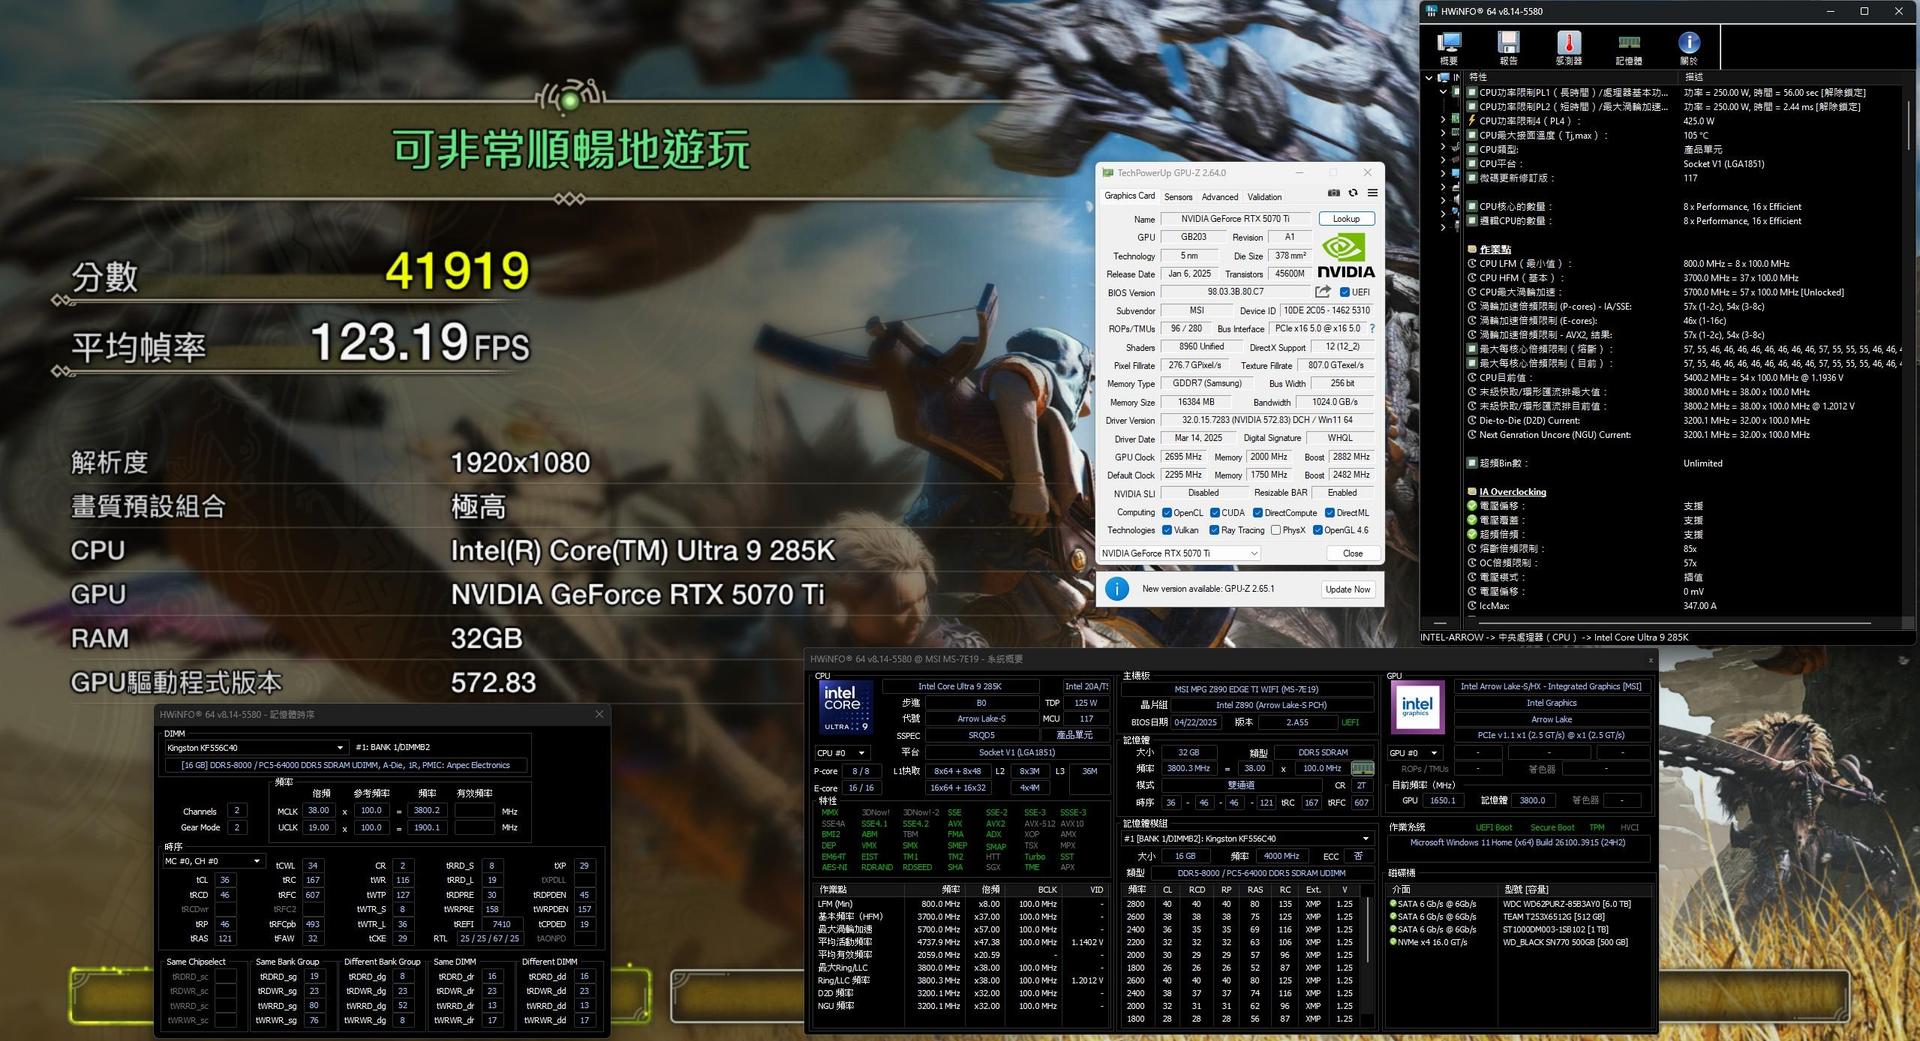Click the Driver Version field in GPU-Z
1920x1041 pixels.
1267,420
